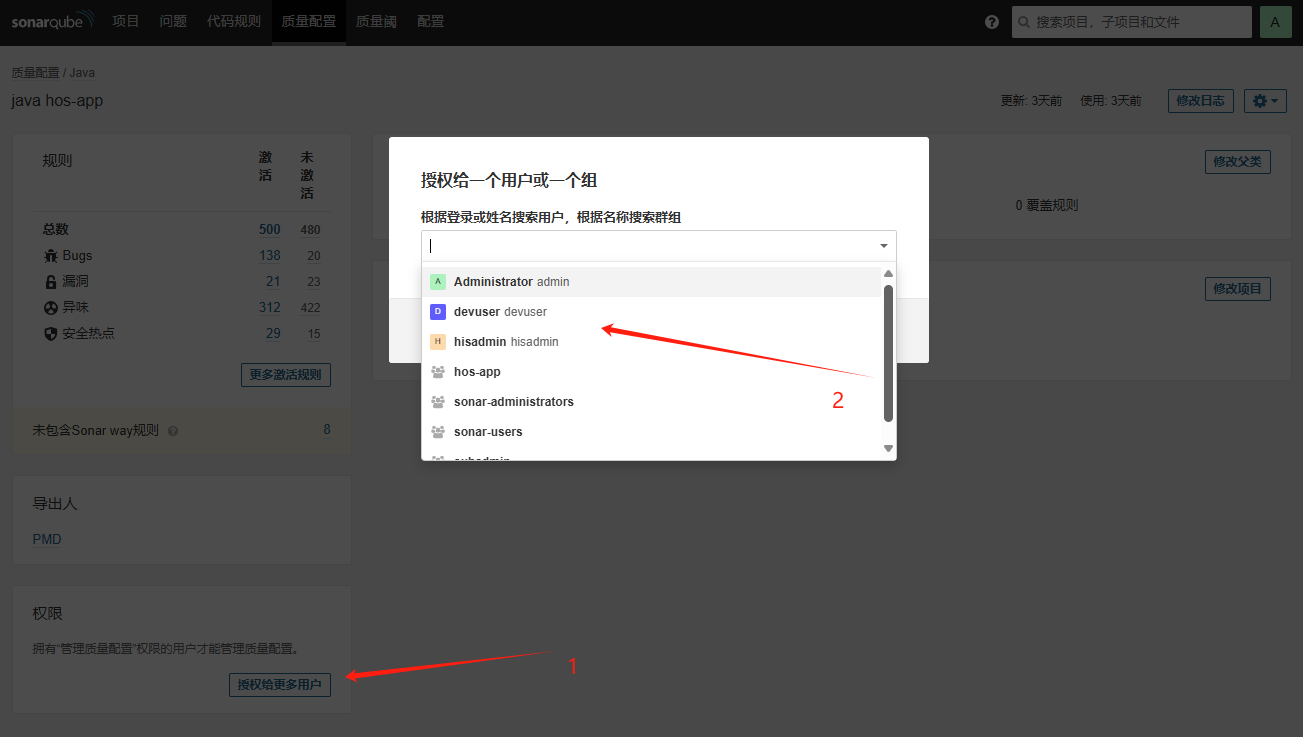
Task: Open the PMD exporter link
Action: point(47,539)
